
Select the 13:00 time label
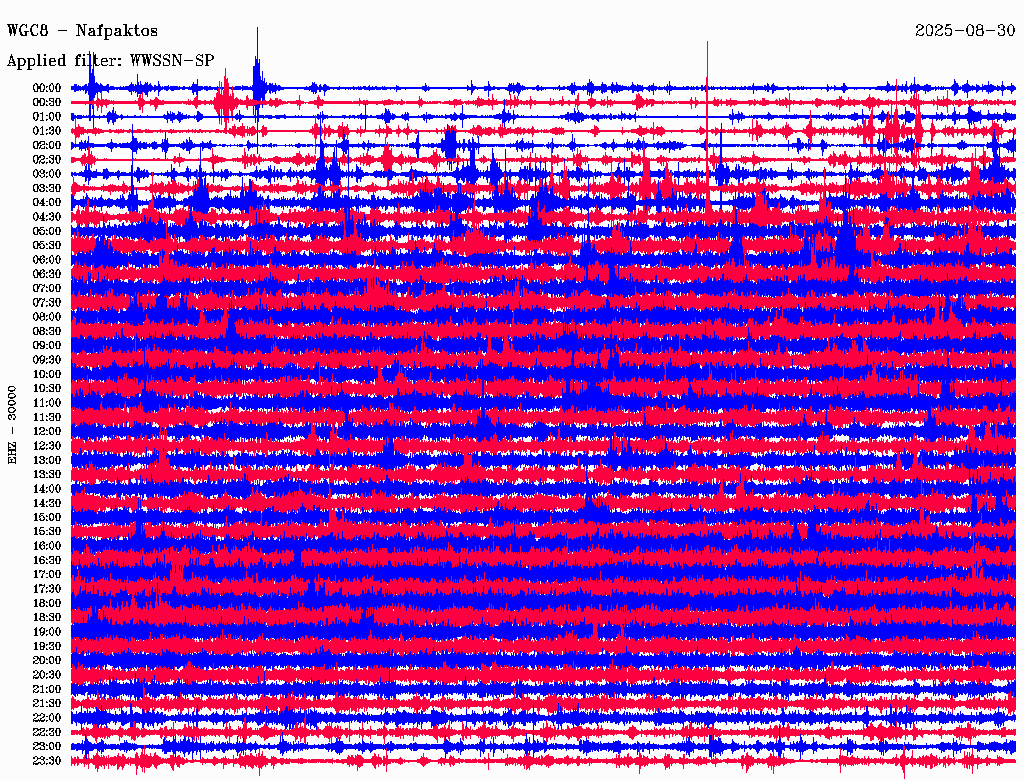click(x=47, y=460)
